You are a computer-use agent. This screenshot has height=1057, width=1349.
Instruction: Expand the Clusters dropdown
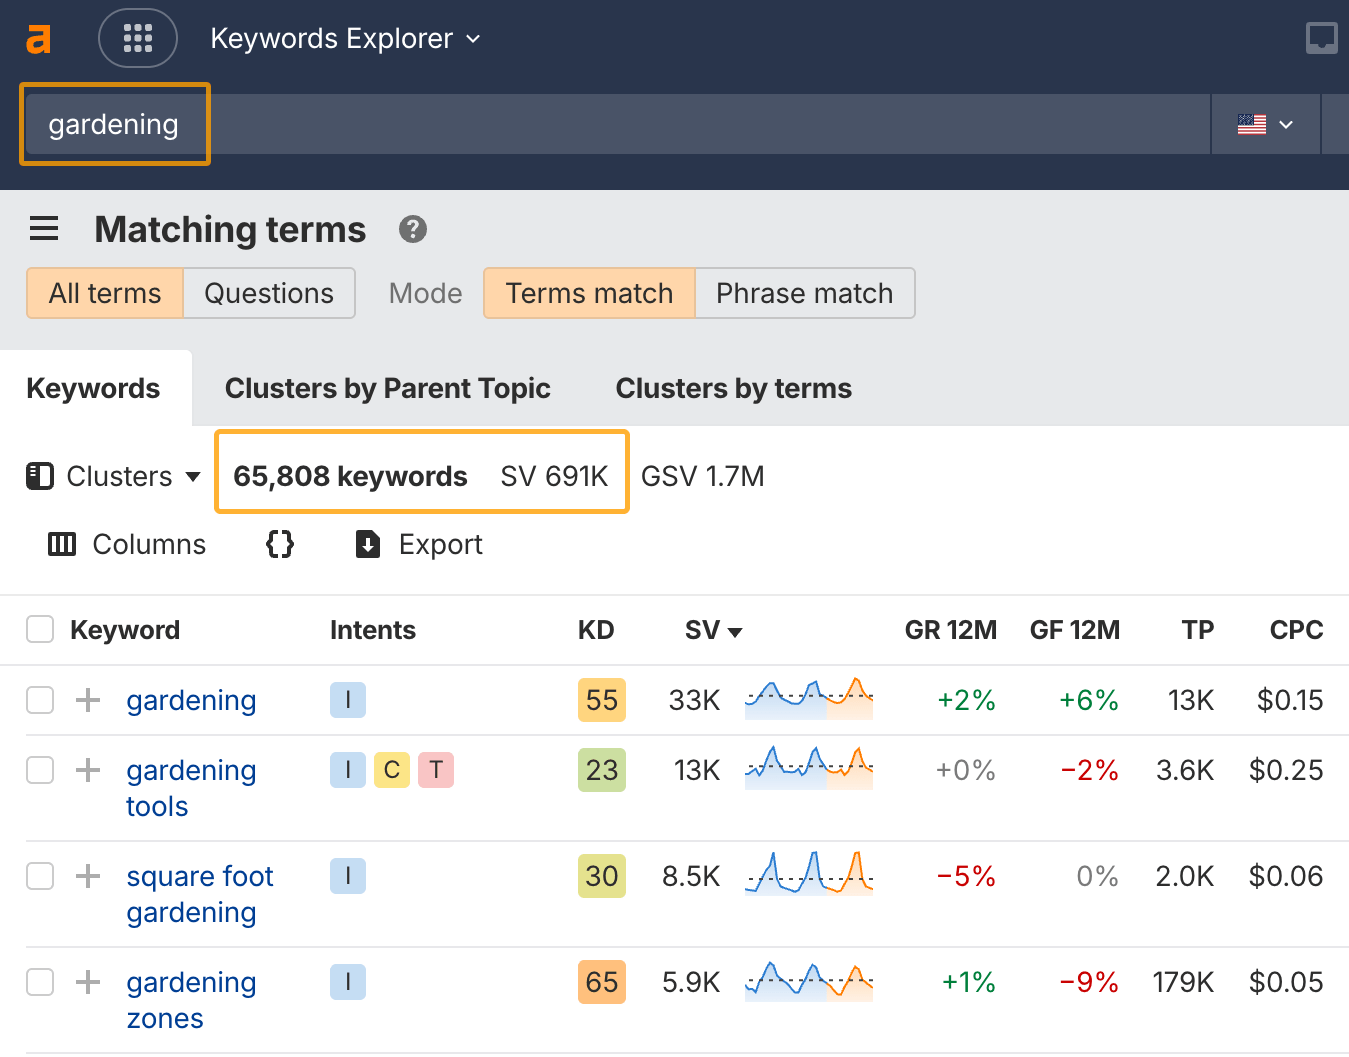(113, 476)
